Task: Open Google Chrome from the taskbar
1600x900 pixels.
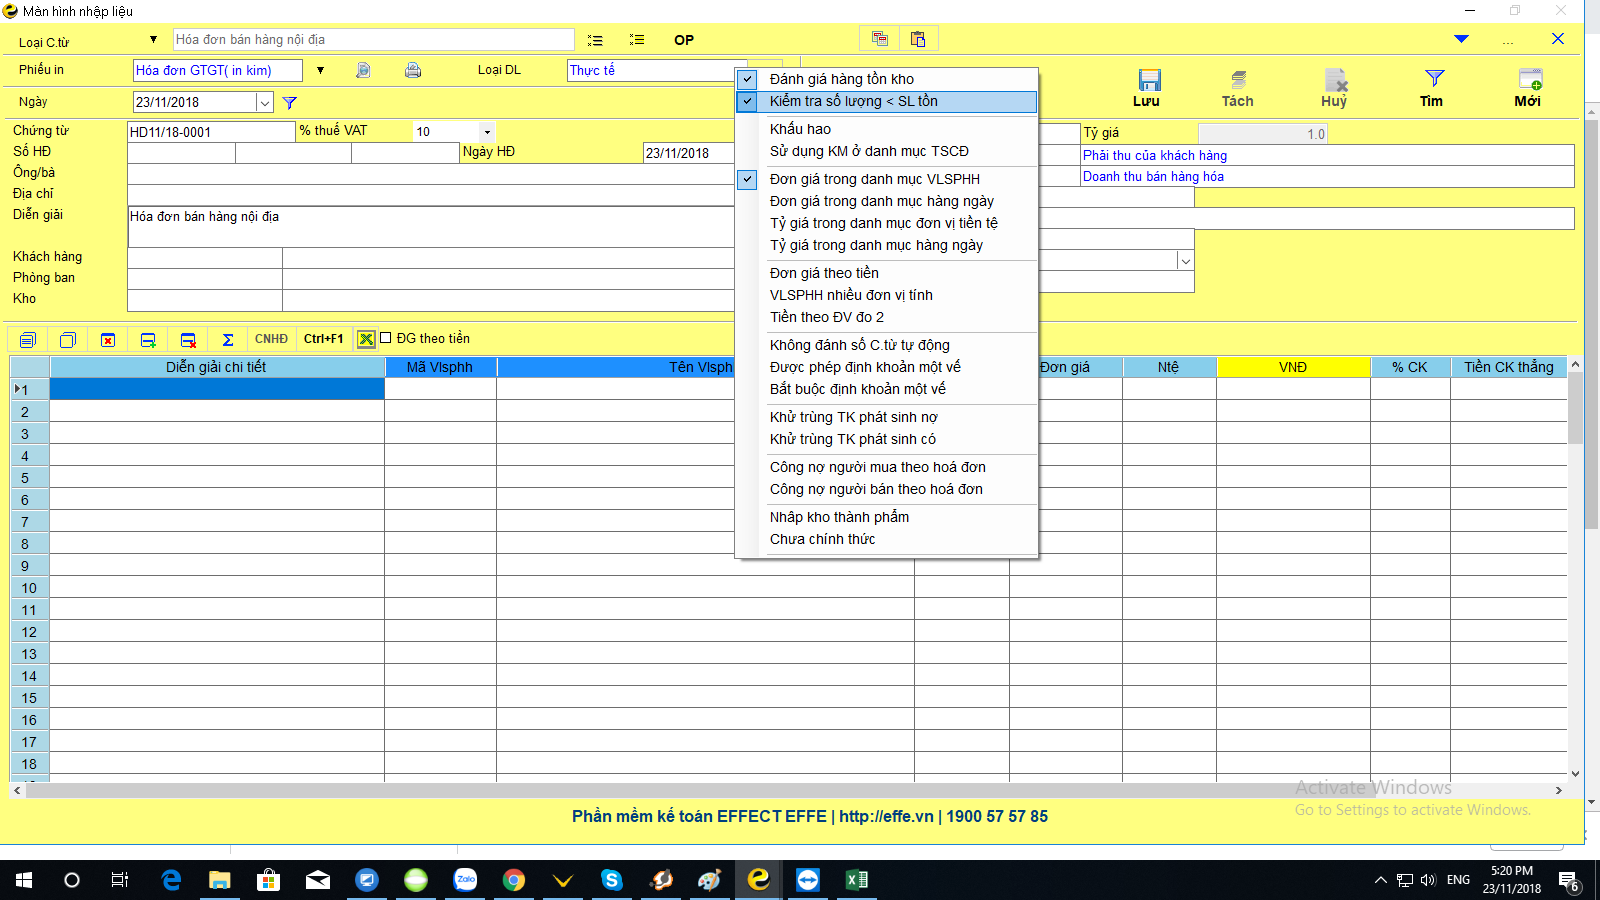Action: [x=514, y=880]
